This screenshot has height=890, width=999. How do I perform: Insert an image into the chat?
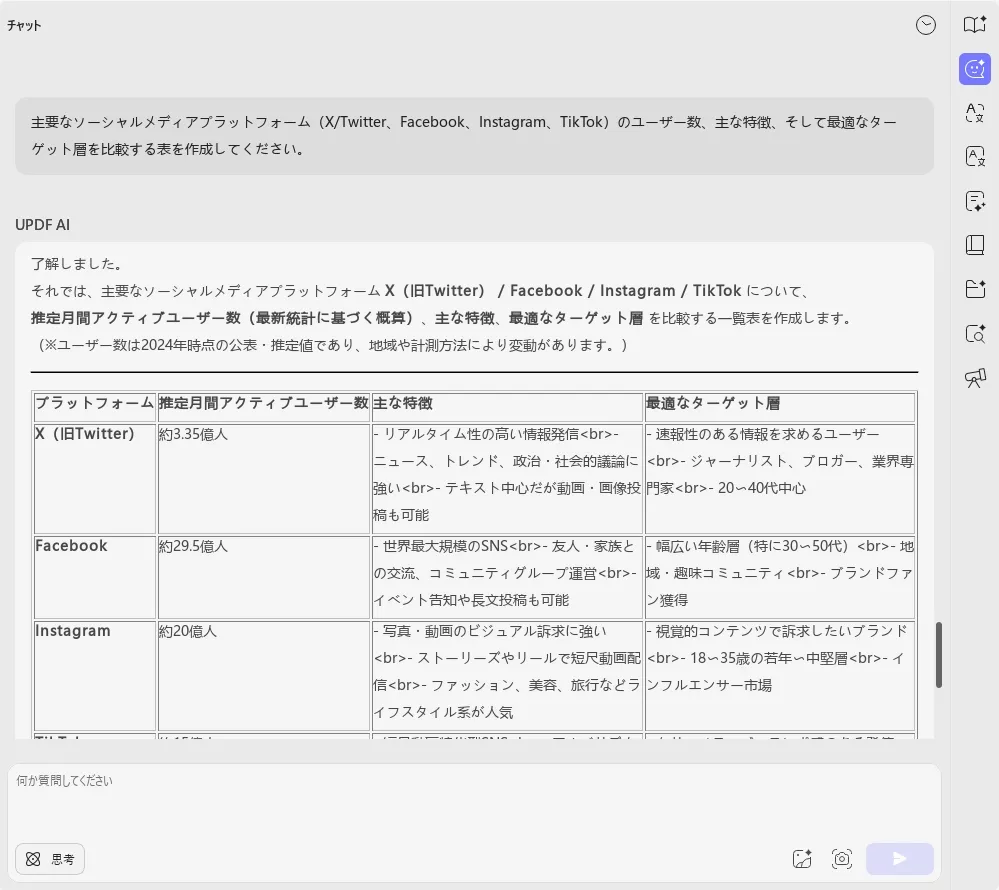click(802, 858)
